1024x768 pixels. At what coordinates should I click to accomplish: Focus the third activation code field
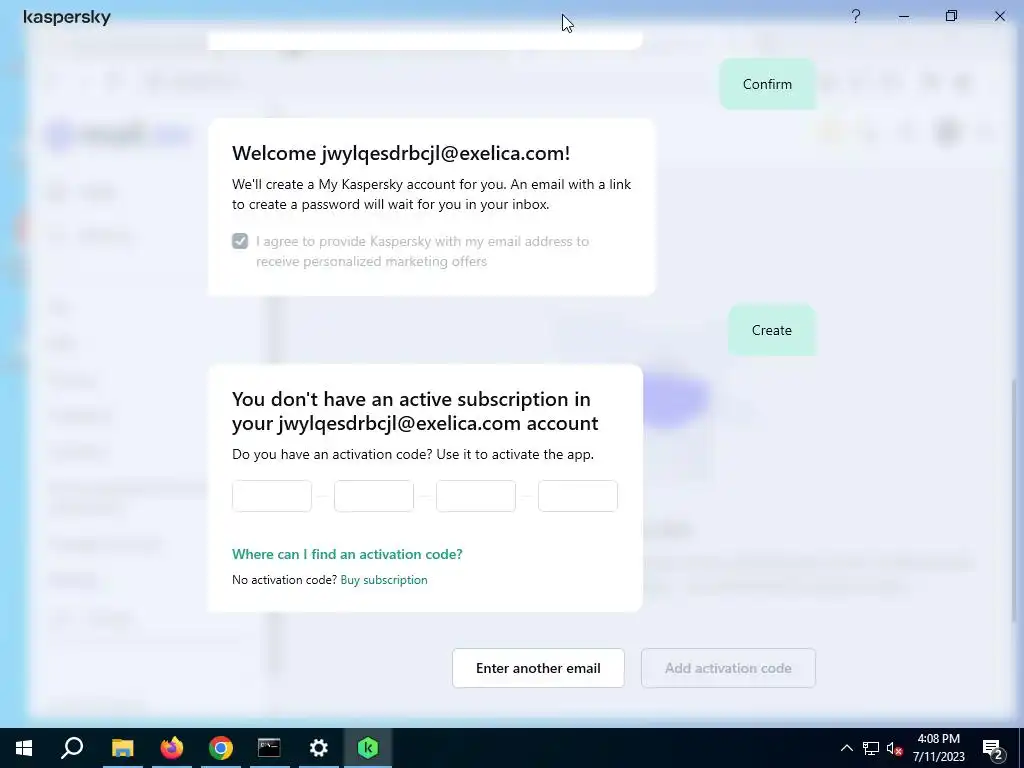[x=475, y=496]
